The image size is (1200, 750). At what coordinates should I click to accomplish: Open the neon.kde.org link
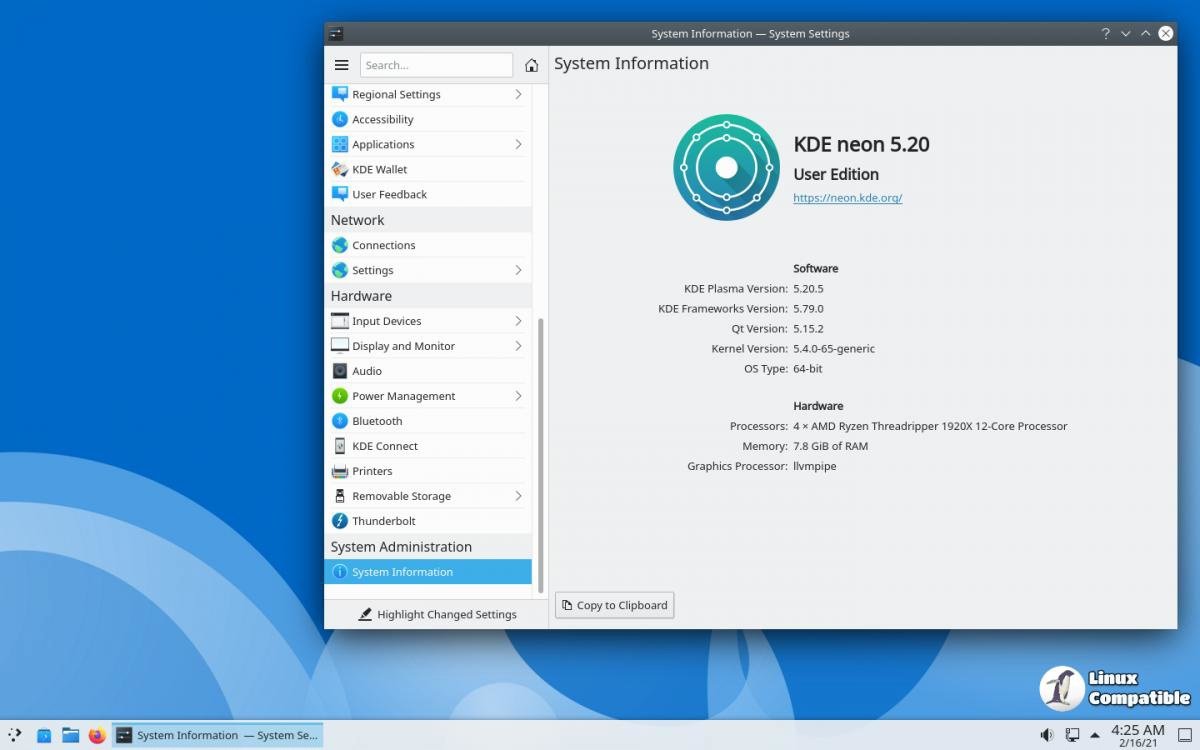click(847, 198)
